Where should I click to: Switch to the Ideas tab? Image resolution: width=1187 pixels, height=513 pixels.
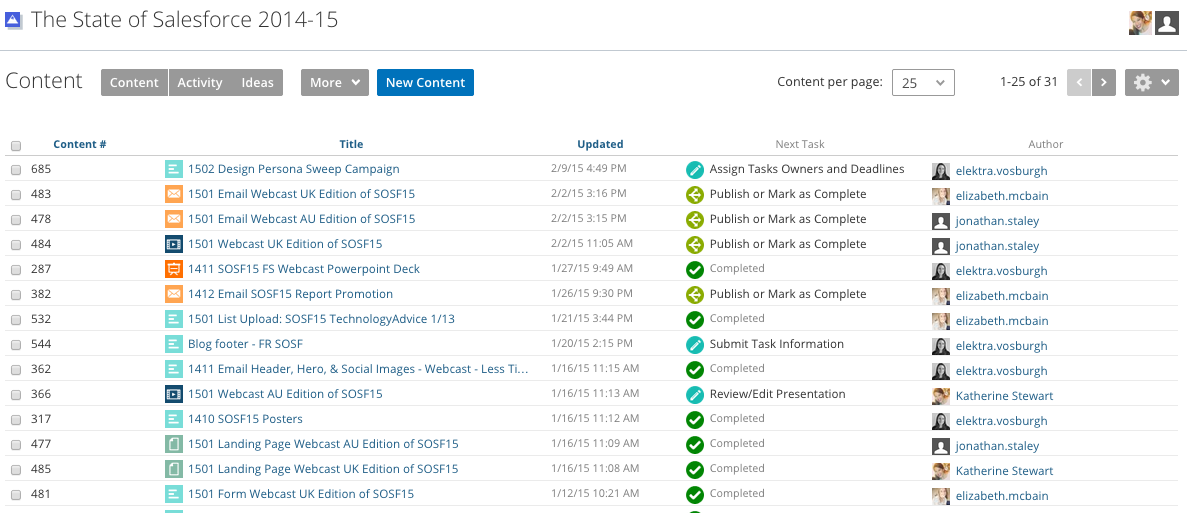pyautogui.click(x=257, y=83)
